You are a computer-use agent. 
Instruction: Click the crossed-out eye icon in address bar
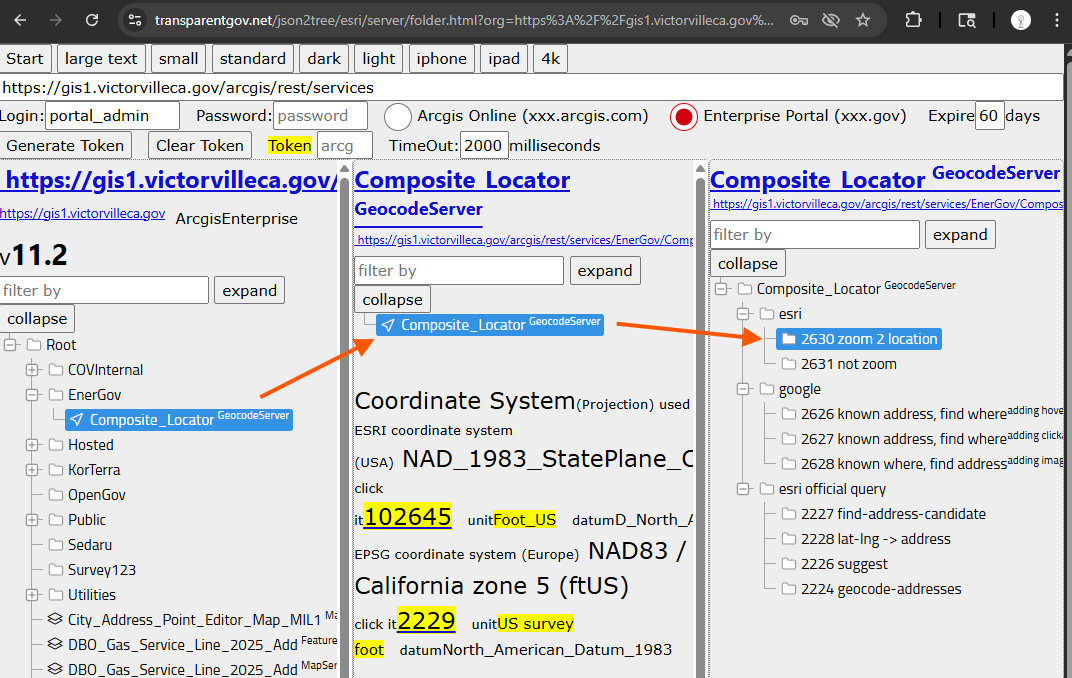click(x=830, y=20)
